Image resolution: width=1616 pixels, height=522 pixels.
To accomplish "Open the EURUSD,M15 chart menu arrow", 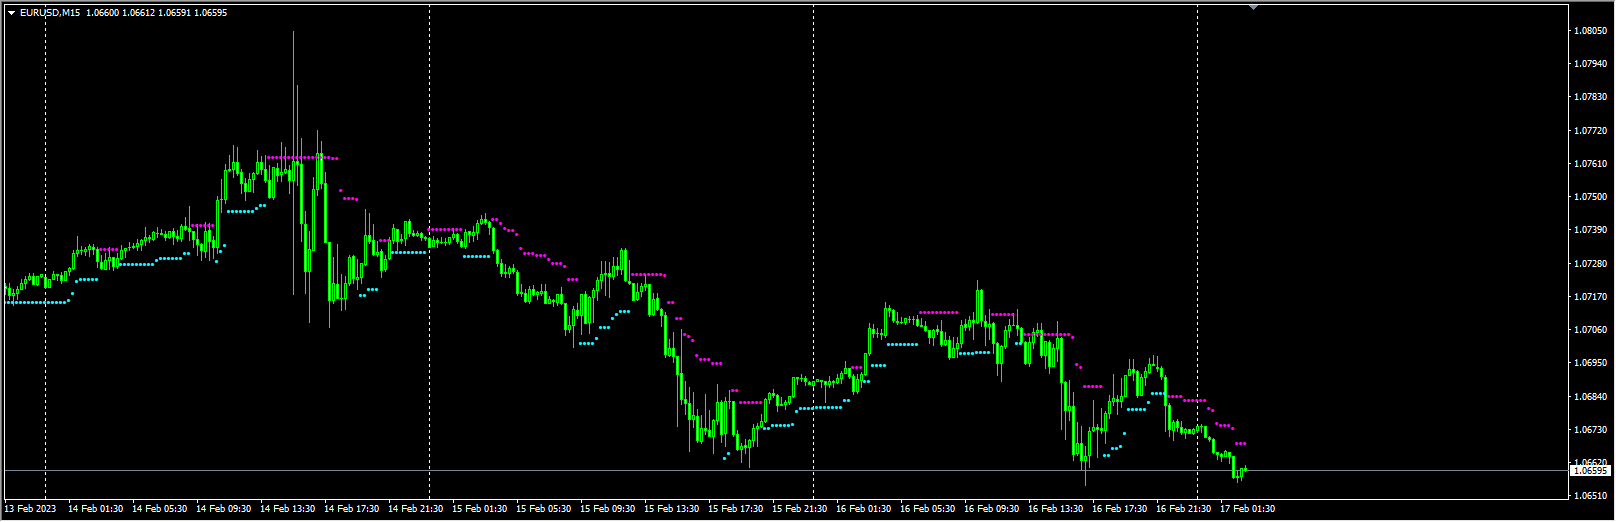I will pyautogui.click(x=11, y=13).
